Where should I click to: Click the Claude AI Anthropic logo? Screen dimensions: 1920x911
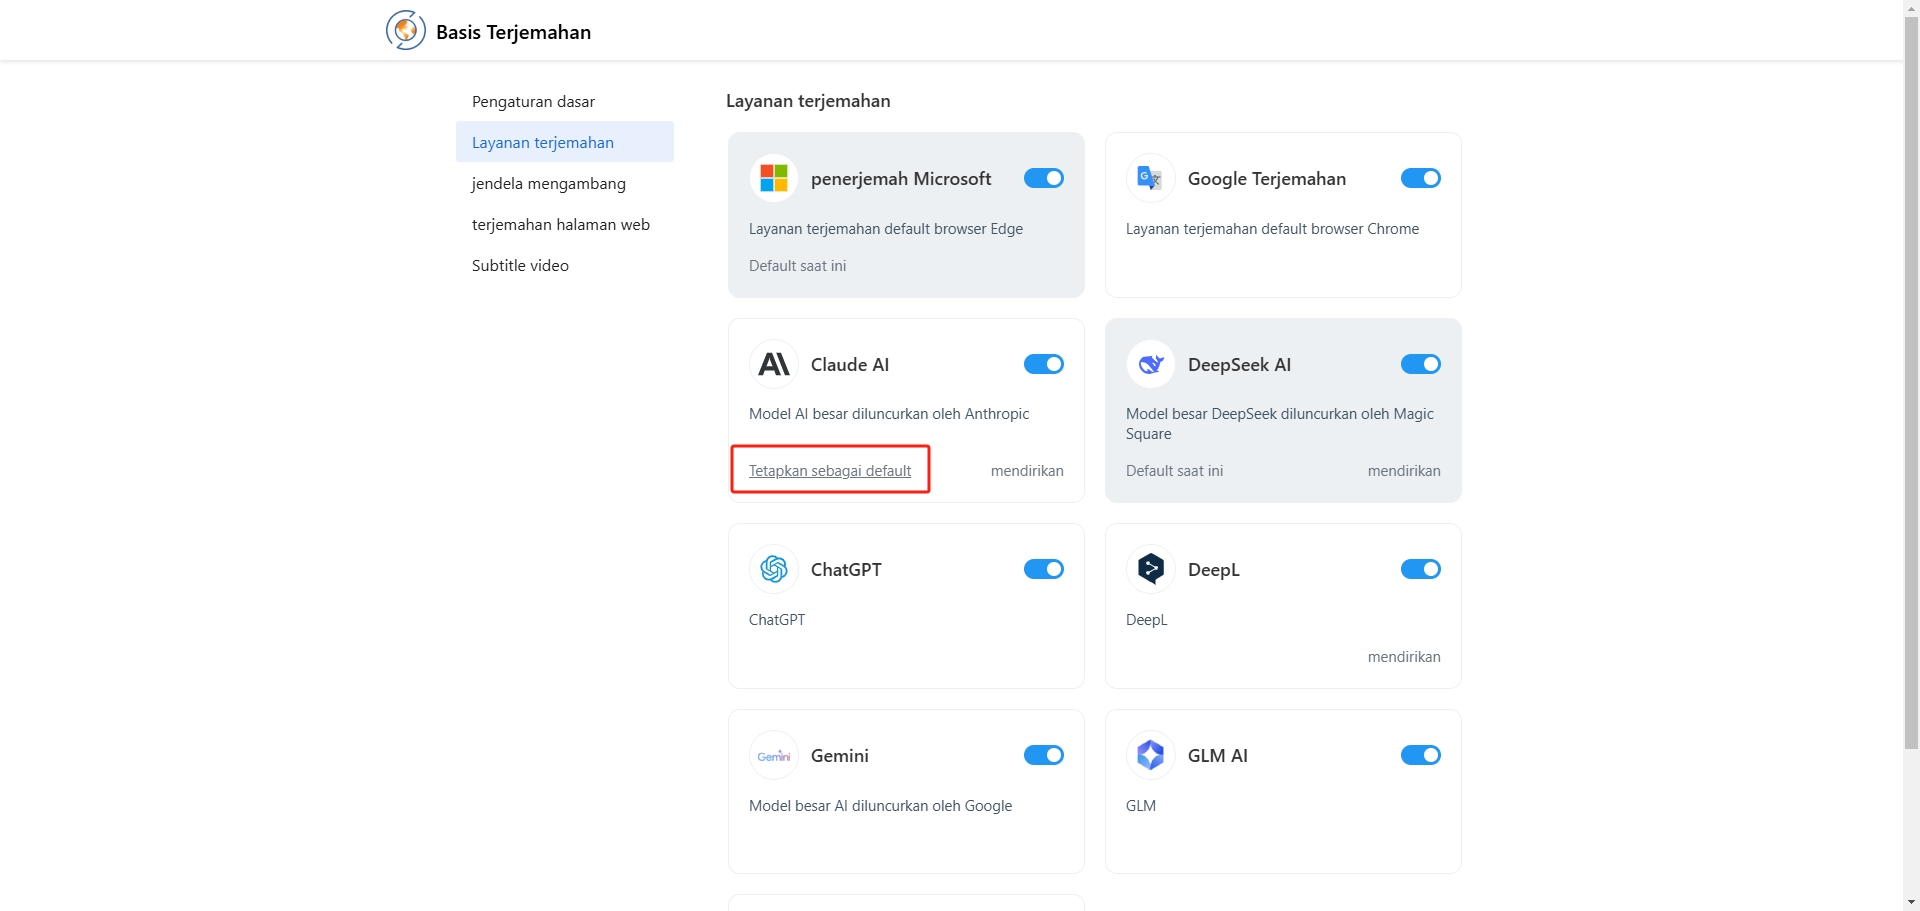click(x=774, y=364)
